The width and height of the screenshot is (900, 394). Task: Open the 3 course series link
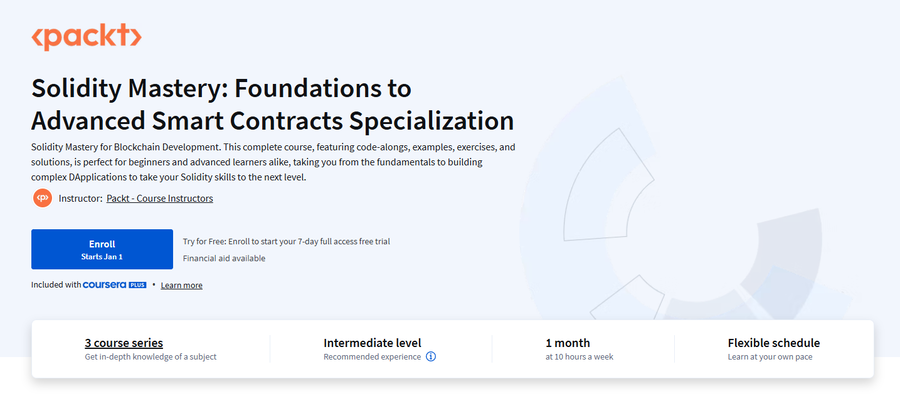(124, 343)
